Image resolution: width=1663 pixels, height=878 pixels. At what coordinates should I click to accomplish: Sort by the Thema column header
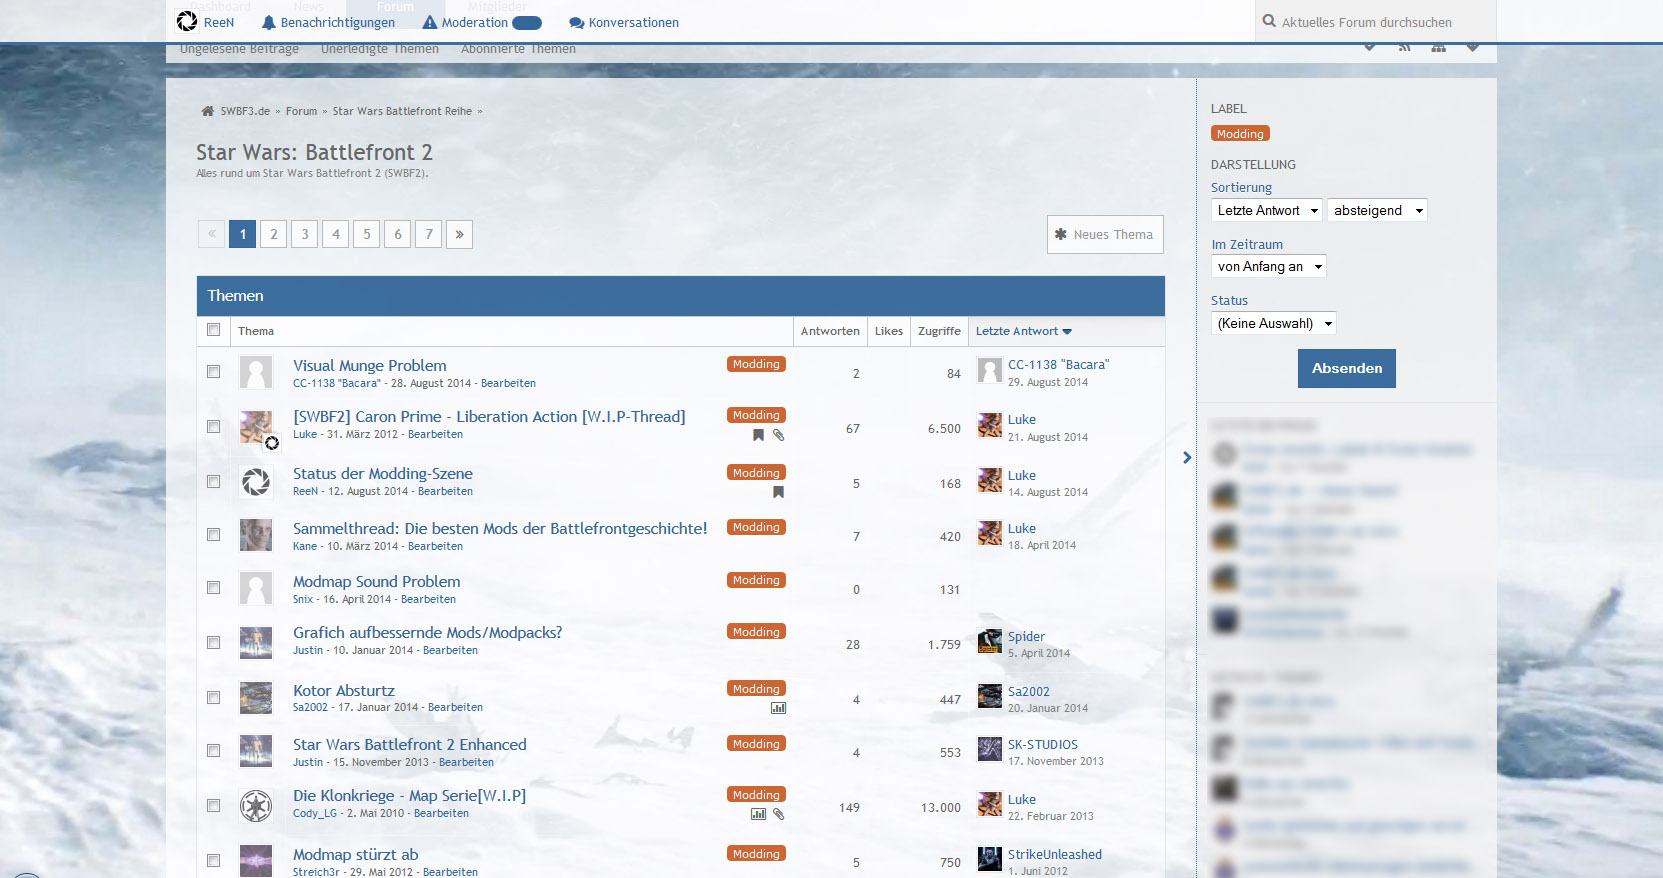tap(256, 331)
